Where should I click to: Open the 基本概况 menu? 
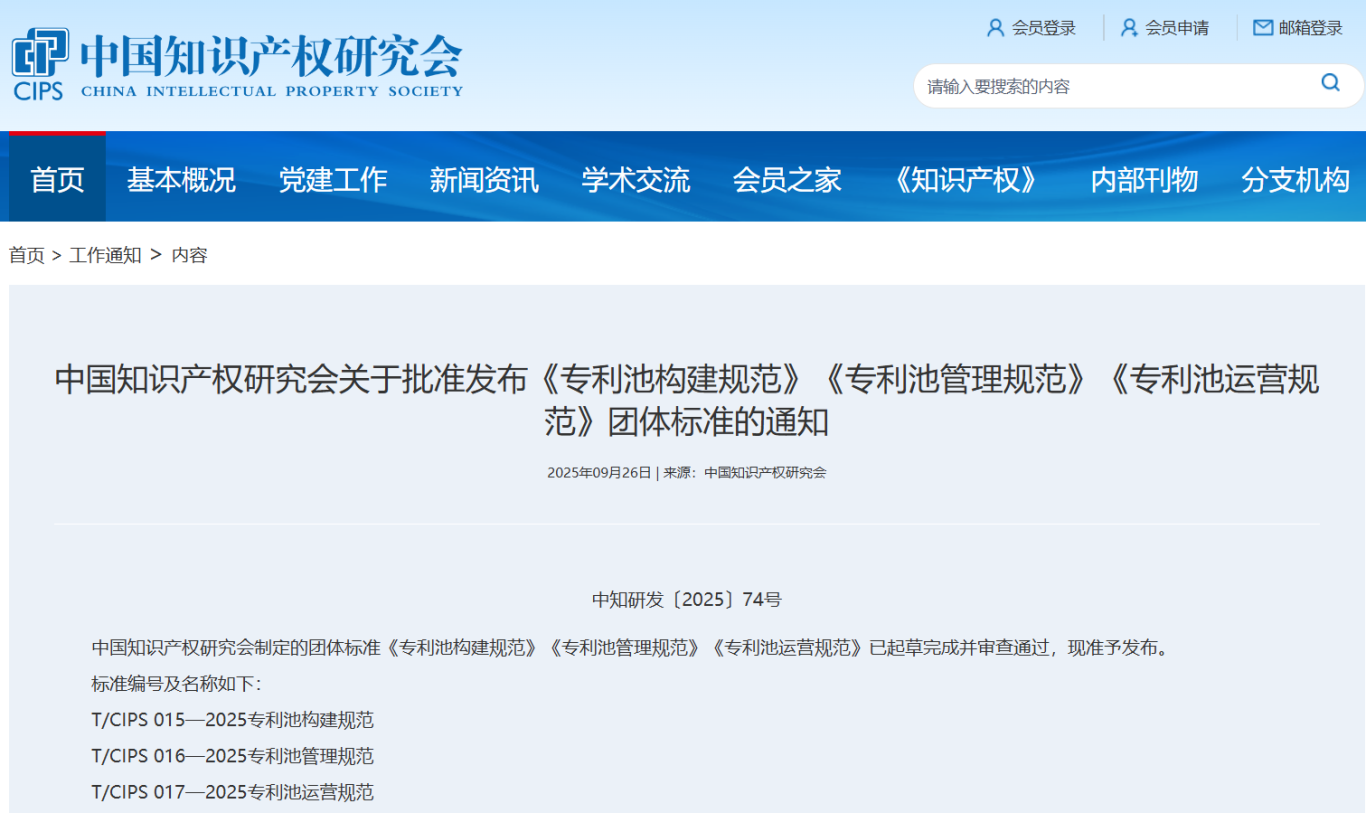pyautogui.click(x=181, y=180)
